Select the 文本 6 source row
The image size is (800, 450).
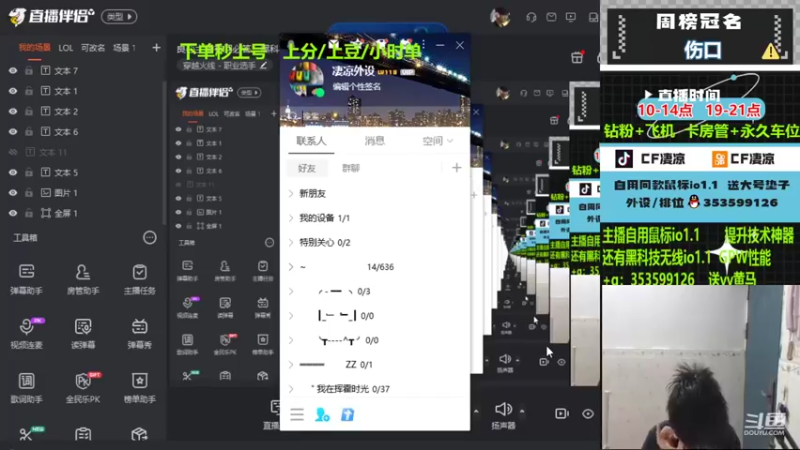82,132
